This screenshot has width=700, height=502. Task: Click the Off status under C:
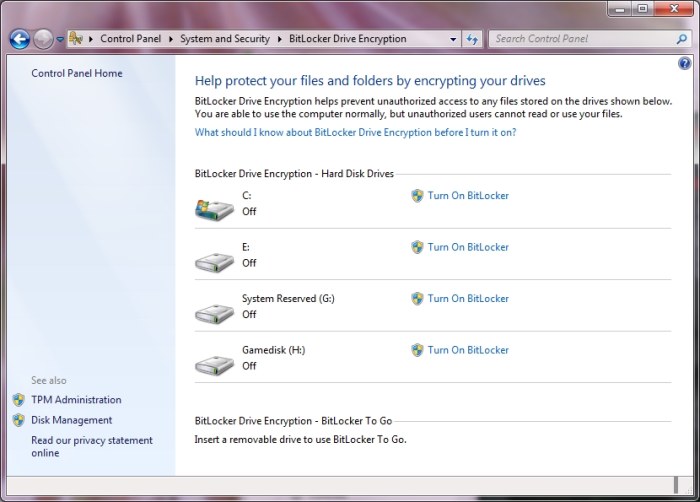click(x=249, y=211)
